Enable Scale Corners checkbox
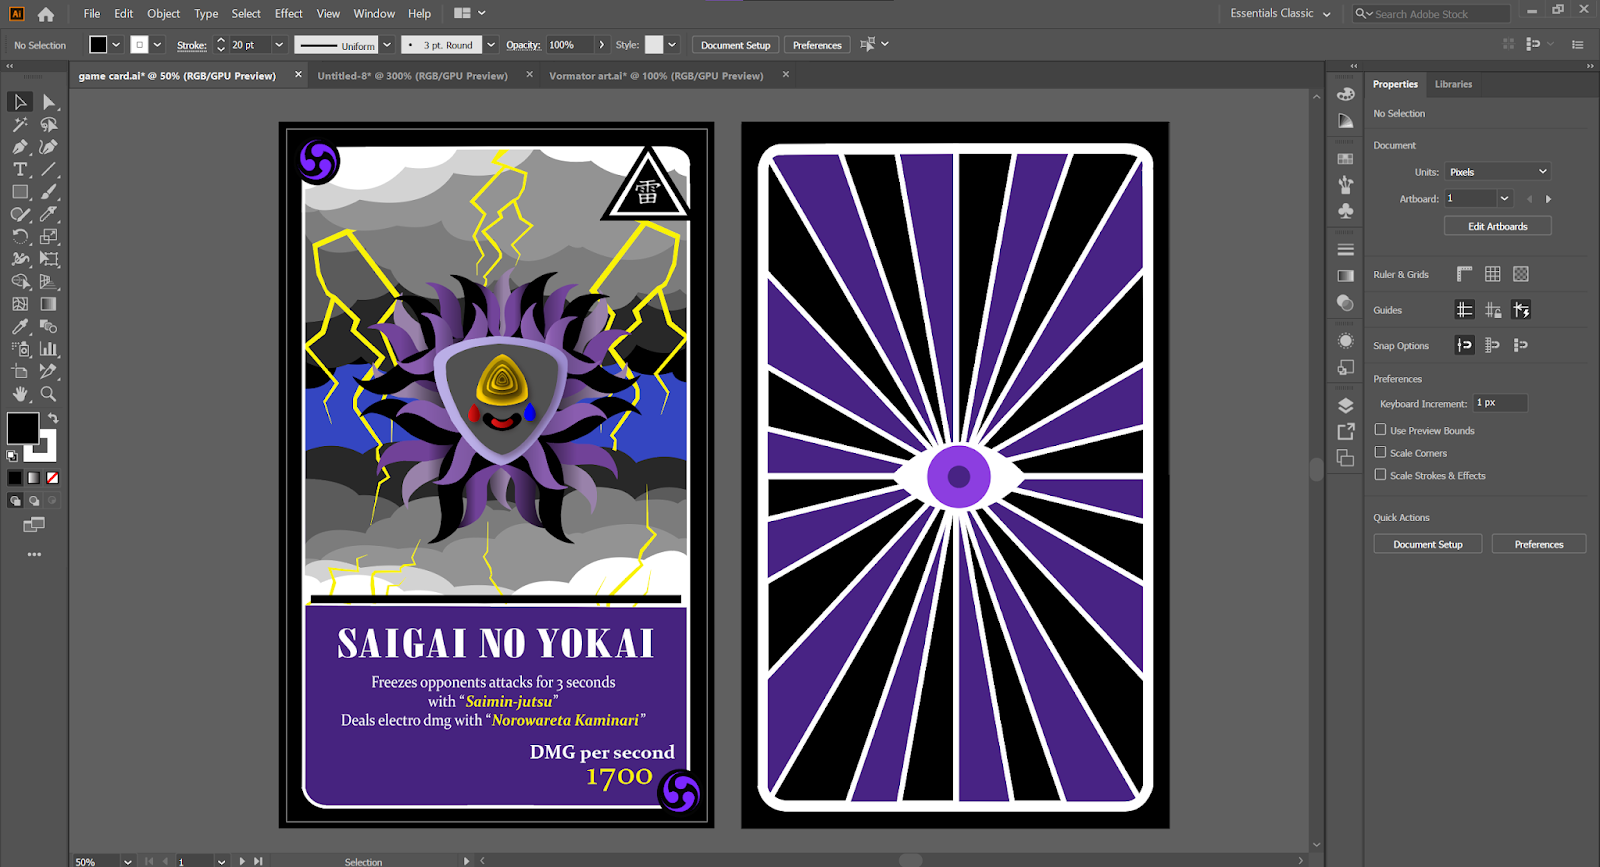1600x867 pixels. [x=1380, y=453]
